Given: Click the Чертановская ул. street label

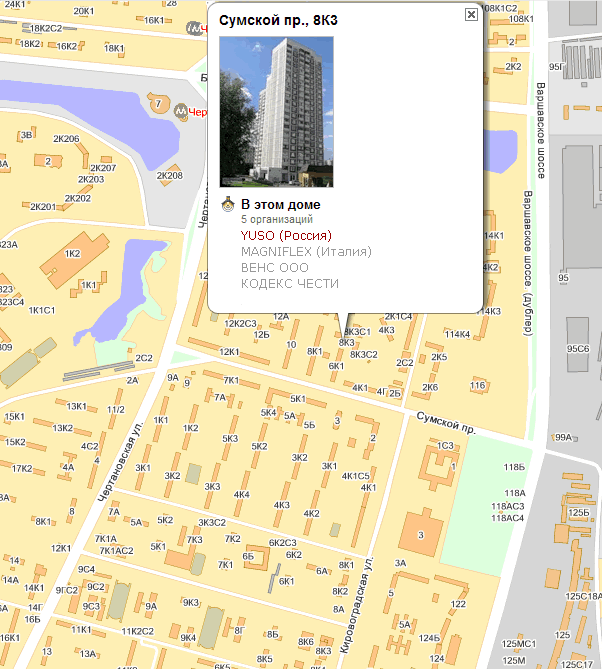Looking at the screenshot, I should [120, 462].
